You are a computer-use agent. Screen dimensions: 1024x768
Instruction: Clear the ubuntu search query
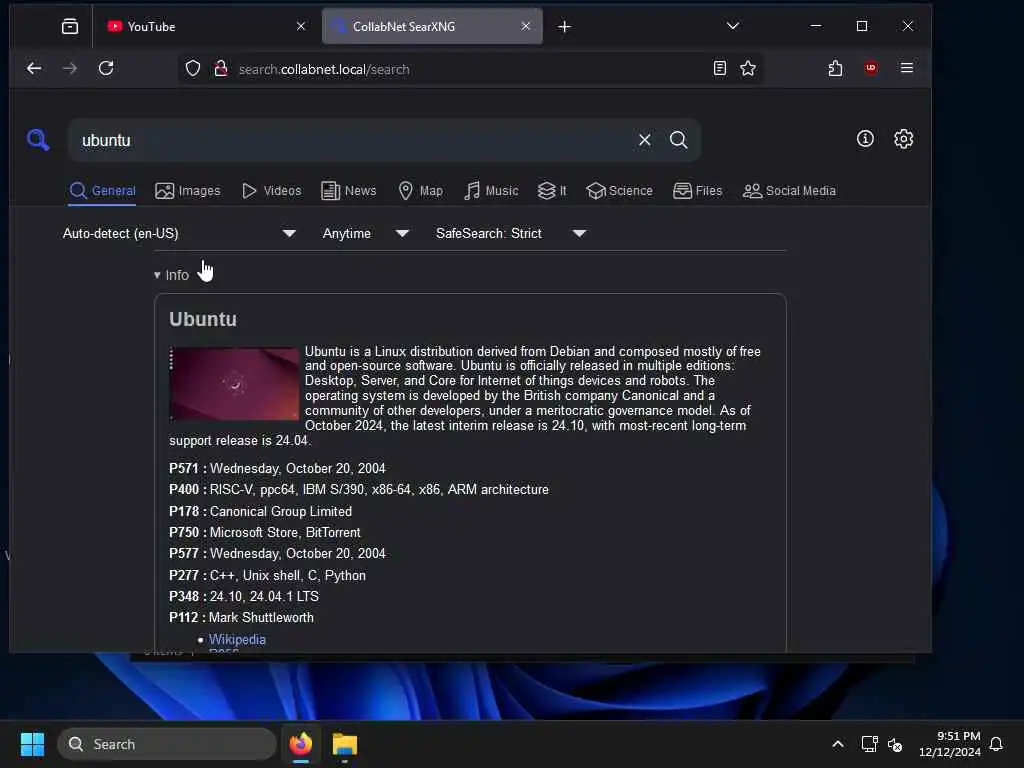click(645, 140)
